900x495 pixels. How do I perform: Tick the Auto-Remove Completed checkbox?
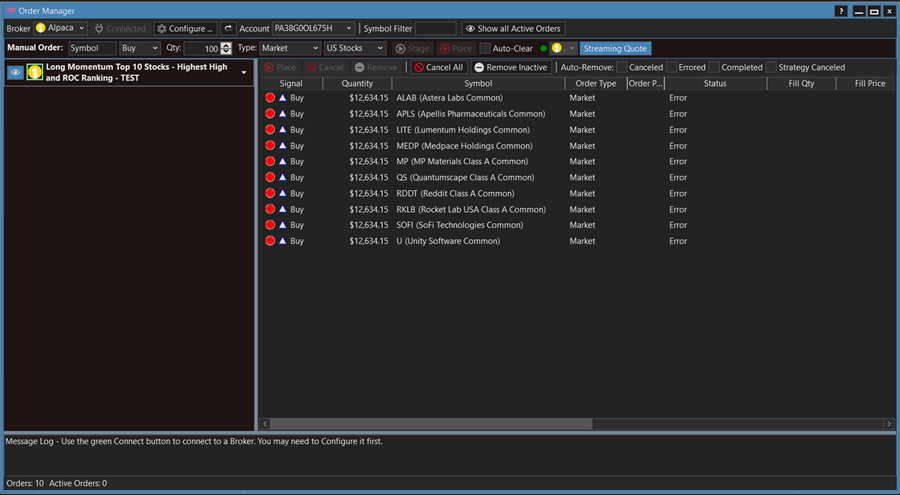[714, 67]
